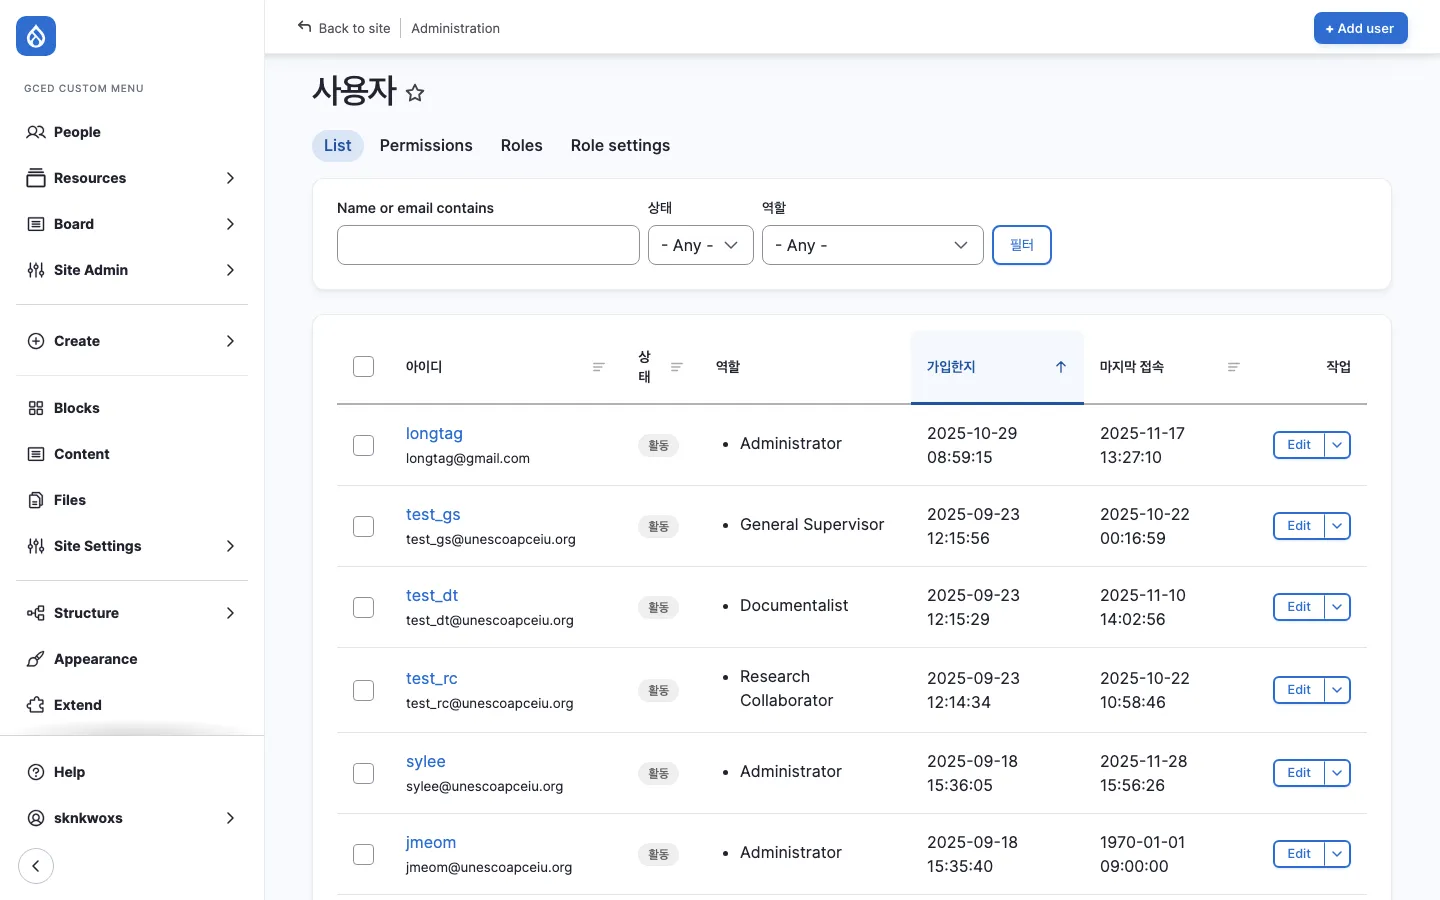The height and width of the screenshot is (900, 1440).
Task: Open Extend puzzle-piece menu item
Action: (x=36, y=705)
